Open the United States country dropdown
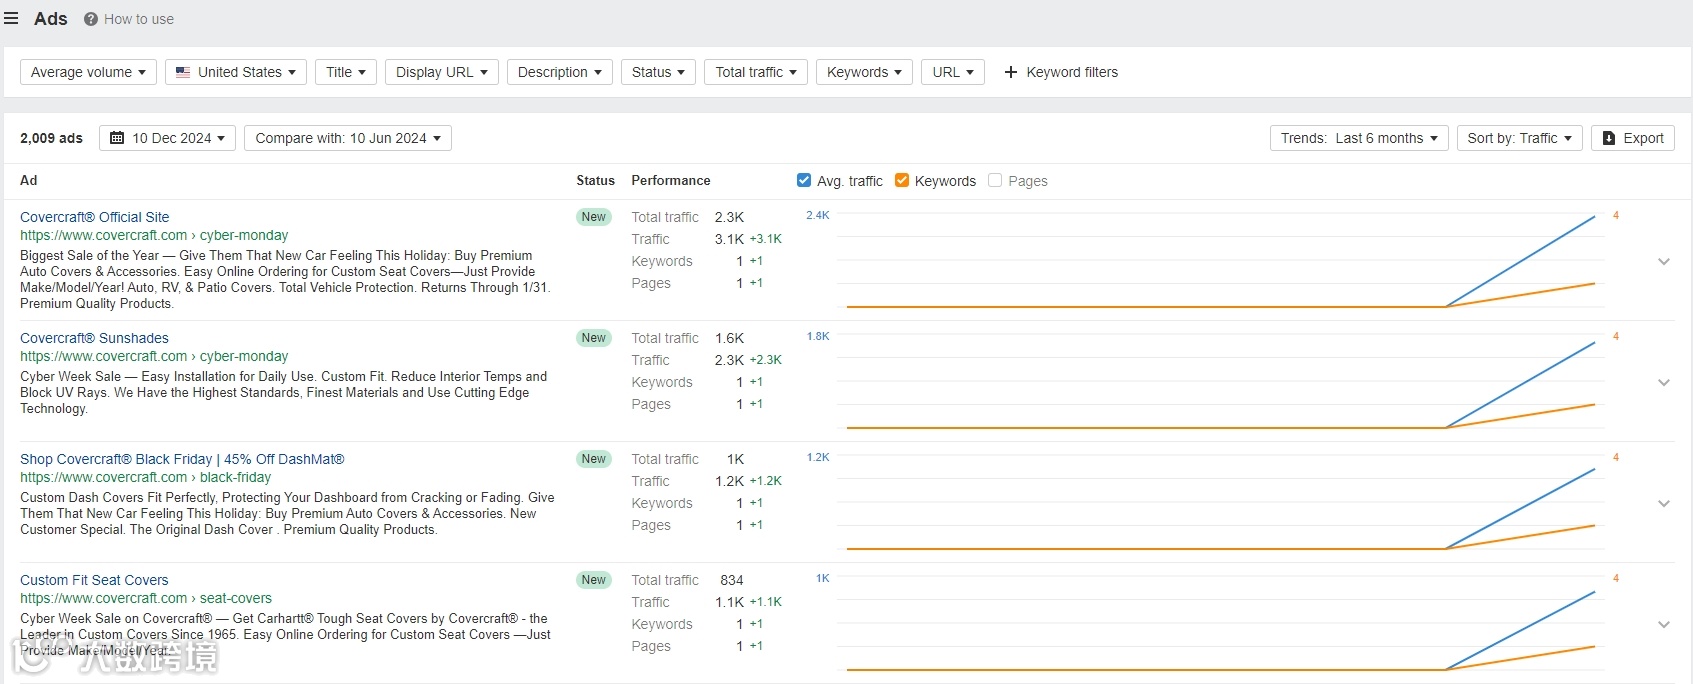 coord(236,72)
